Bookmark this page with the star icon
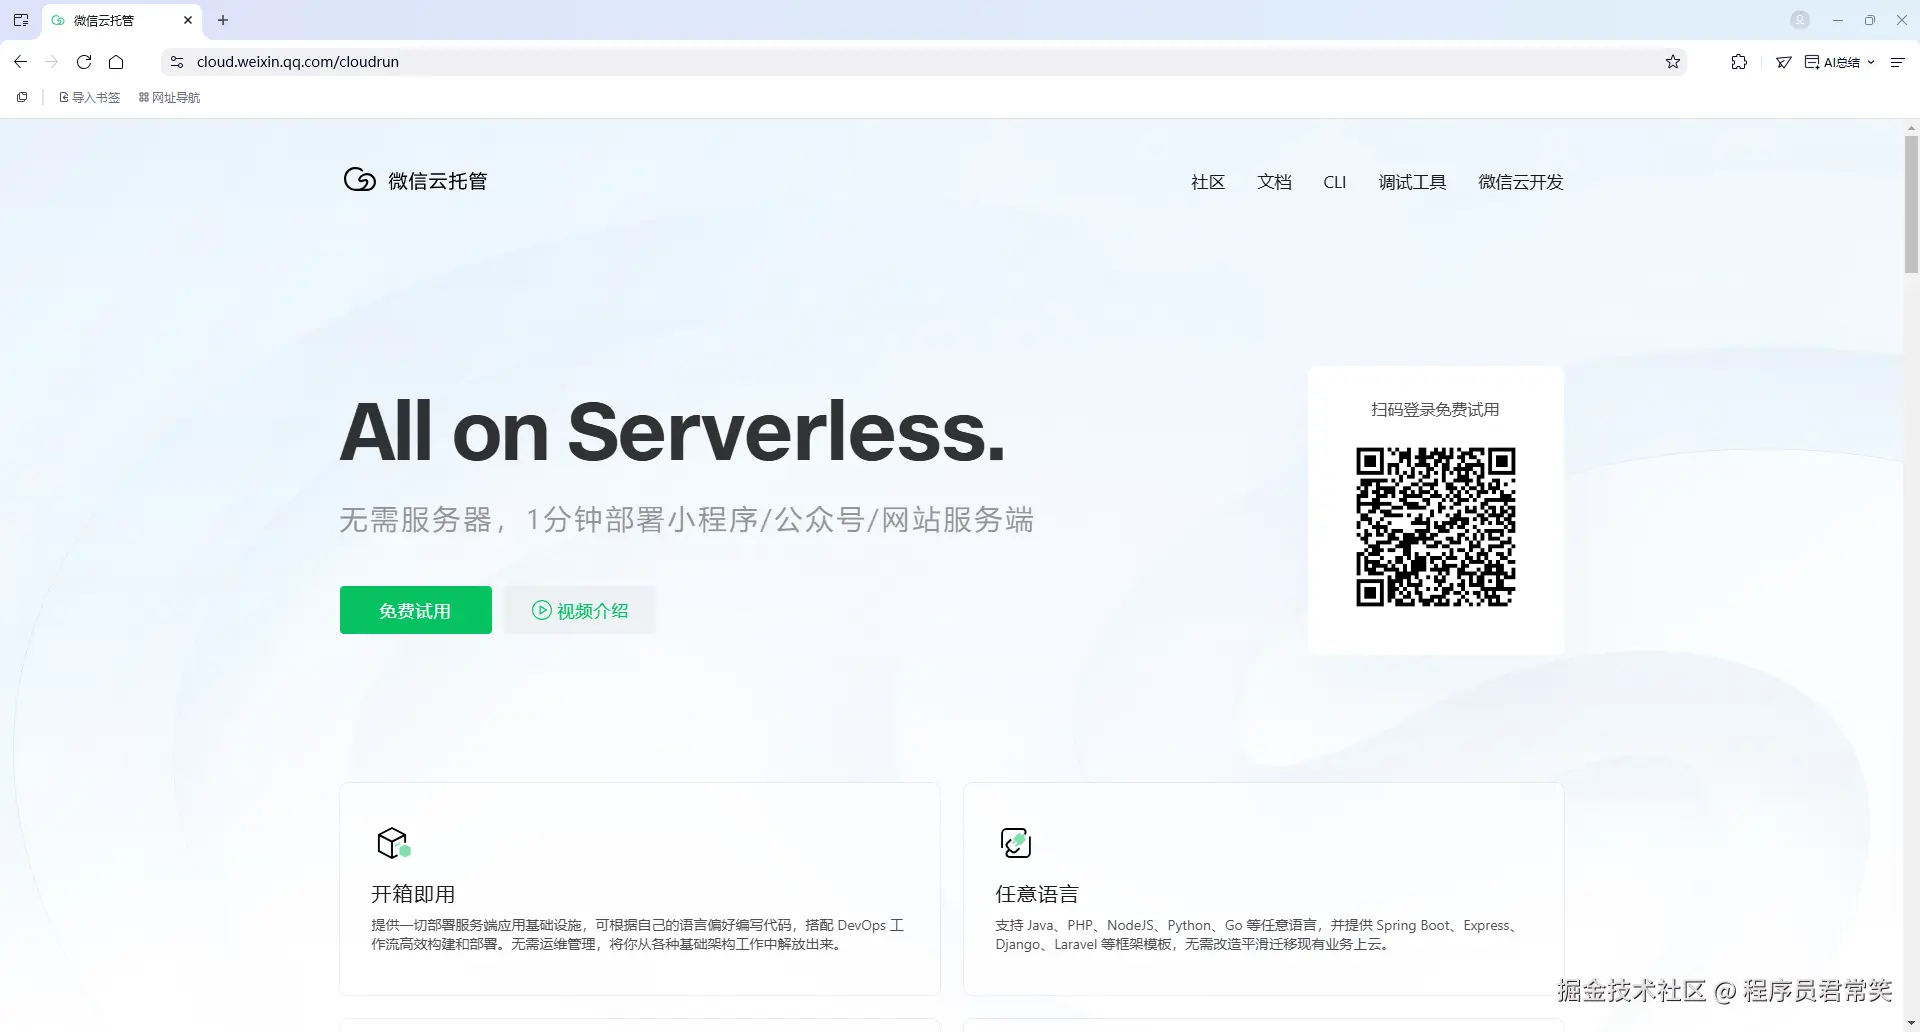 click(1673, 62)
